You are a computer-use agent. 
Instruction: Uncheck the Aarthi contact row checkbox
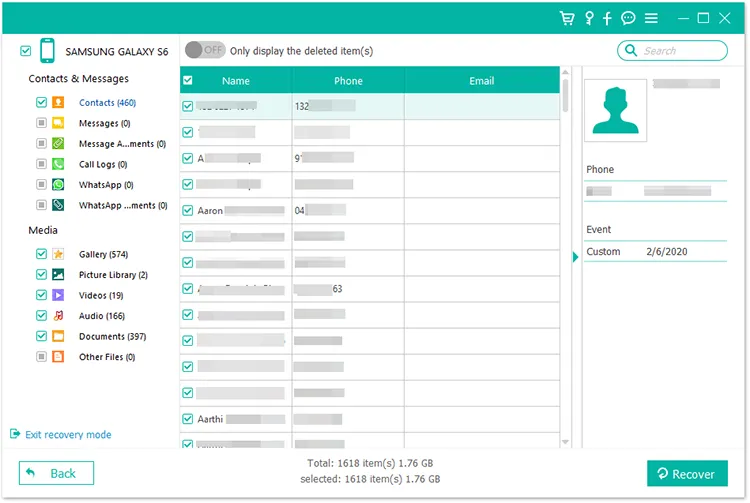[x=188, y=419]
